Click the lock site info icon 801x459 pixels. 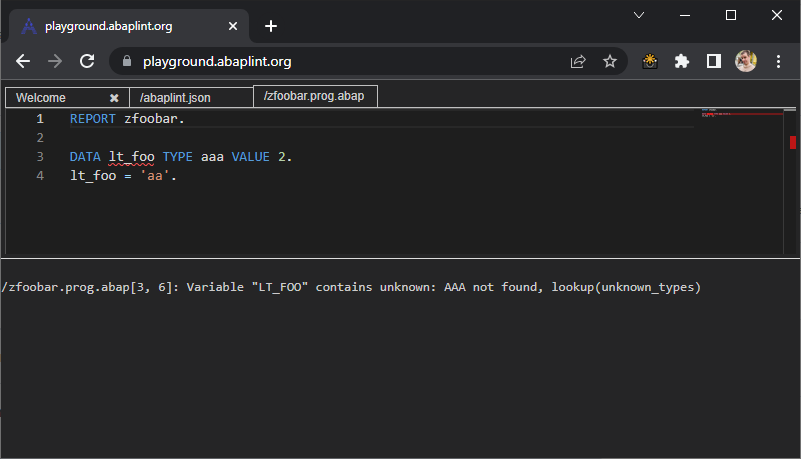point(127,61)
